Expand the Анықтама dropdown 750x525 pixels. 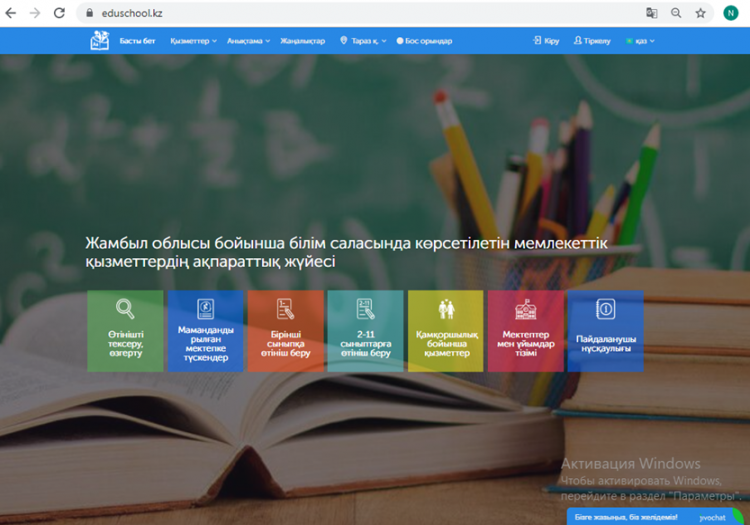[248, 41]
